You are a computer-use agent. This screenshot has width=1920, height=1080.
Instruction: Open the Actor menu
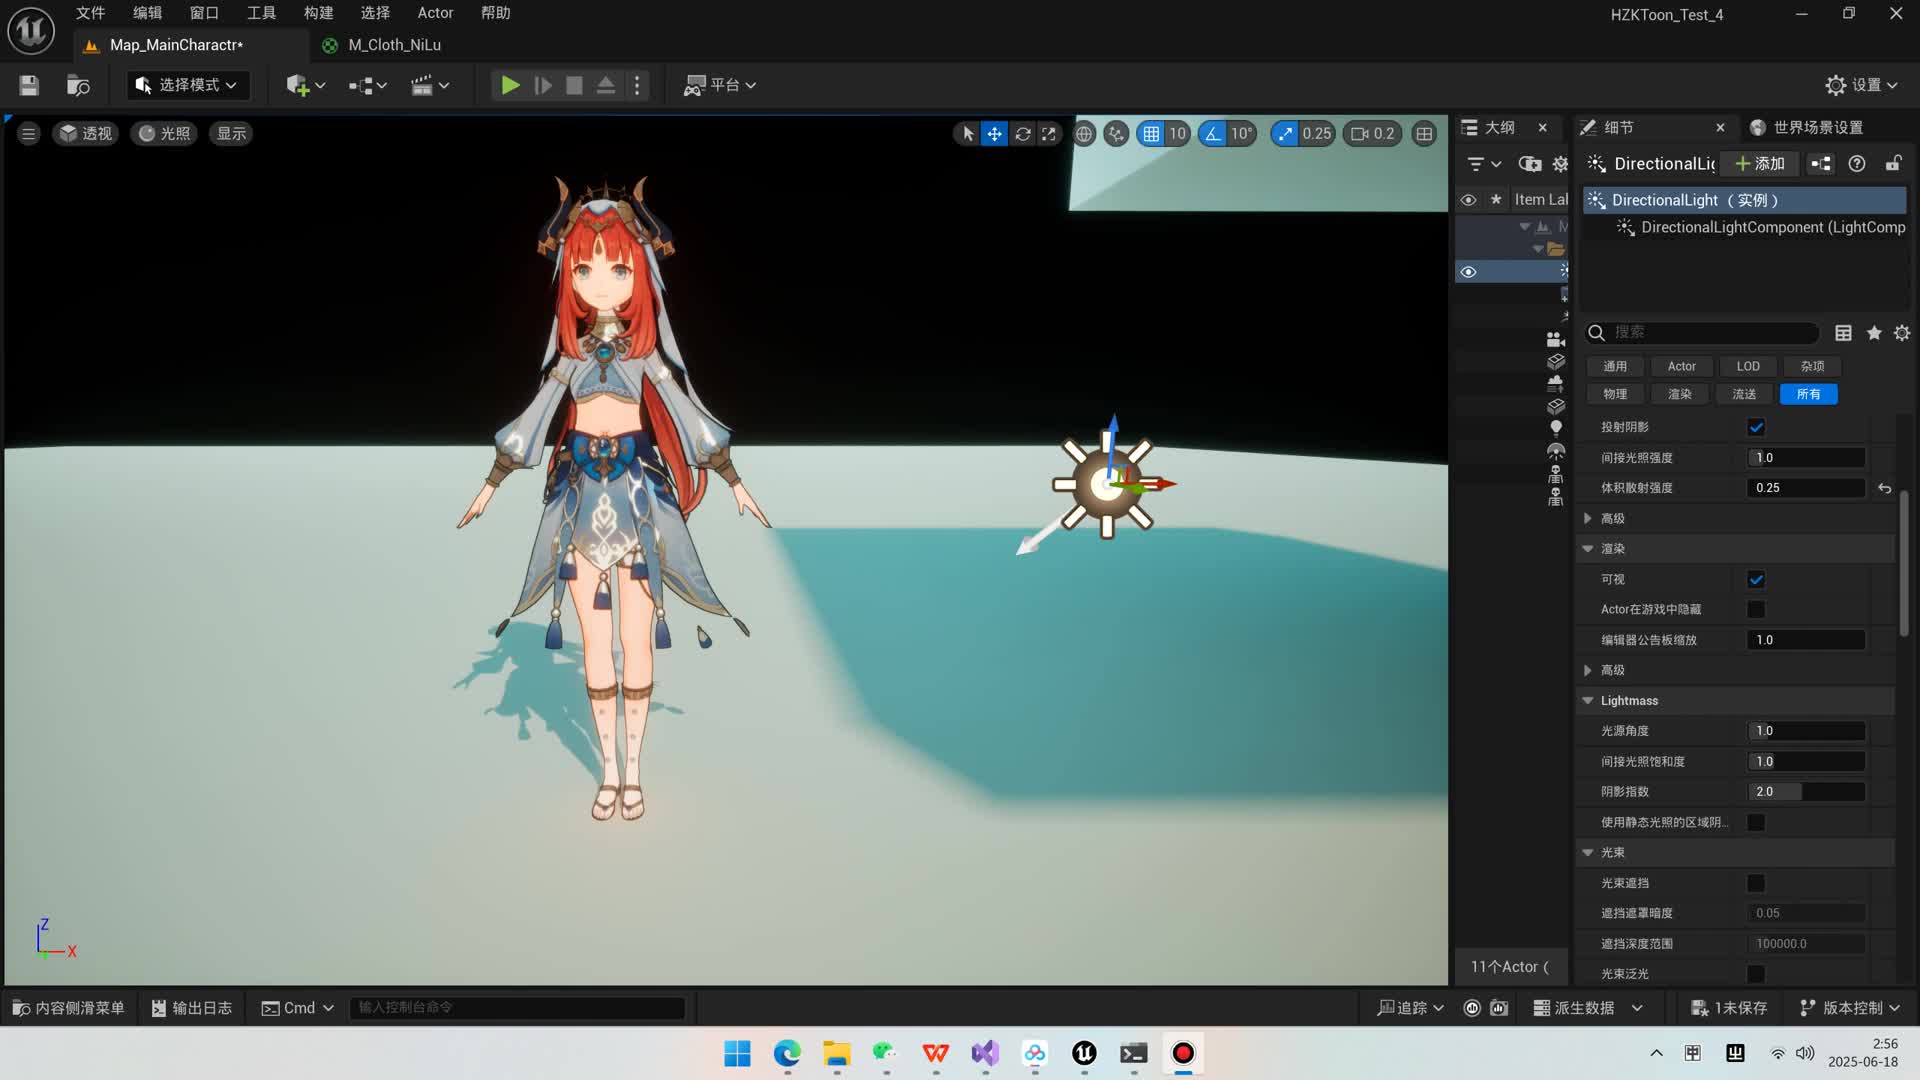point(435,13)
